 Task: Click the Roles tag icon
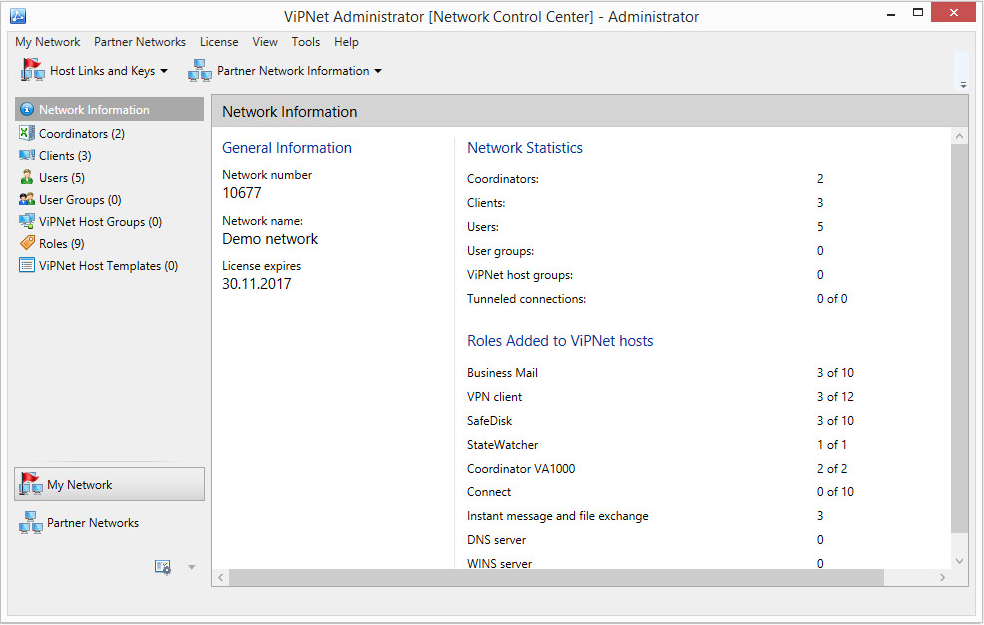[x=27, y=243]
